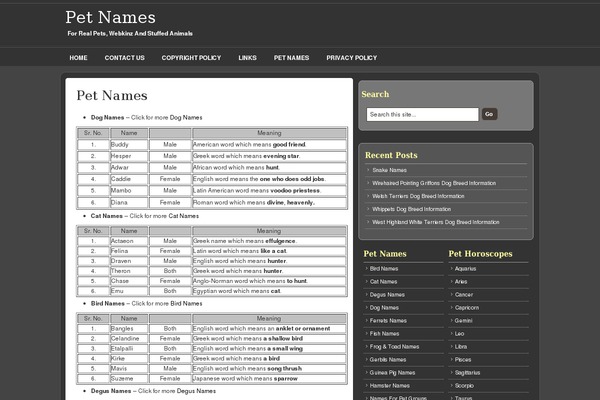Open Ferrets Names in sidebar
Viewport: 600px width, 400px height.
(388, 321)
